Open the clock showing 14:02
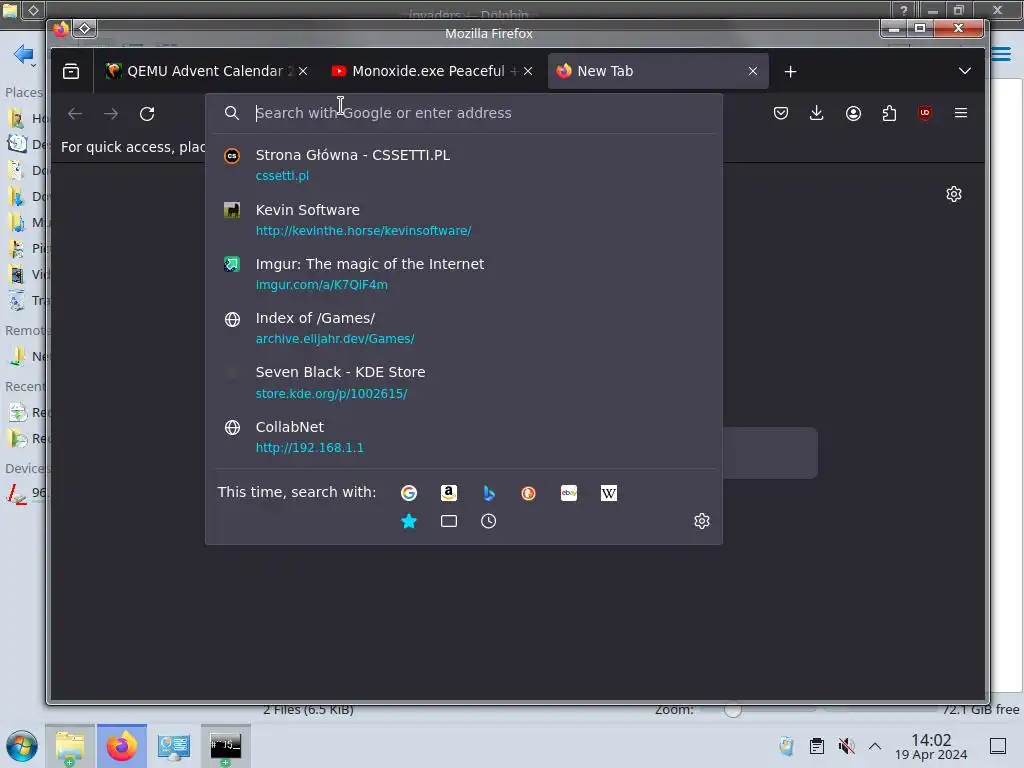The width and height of the screenshot is (1024, 768). coord(931,746)
